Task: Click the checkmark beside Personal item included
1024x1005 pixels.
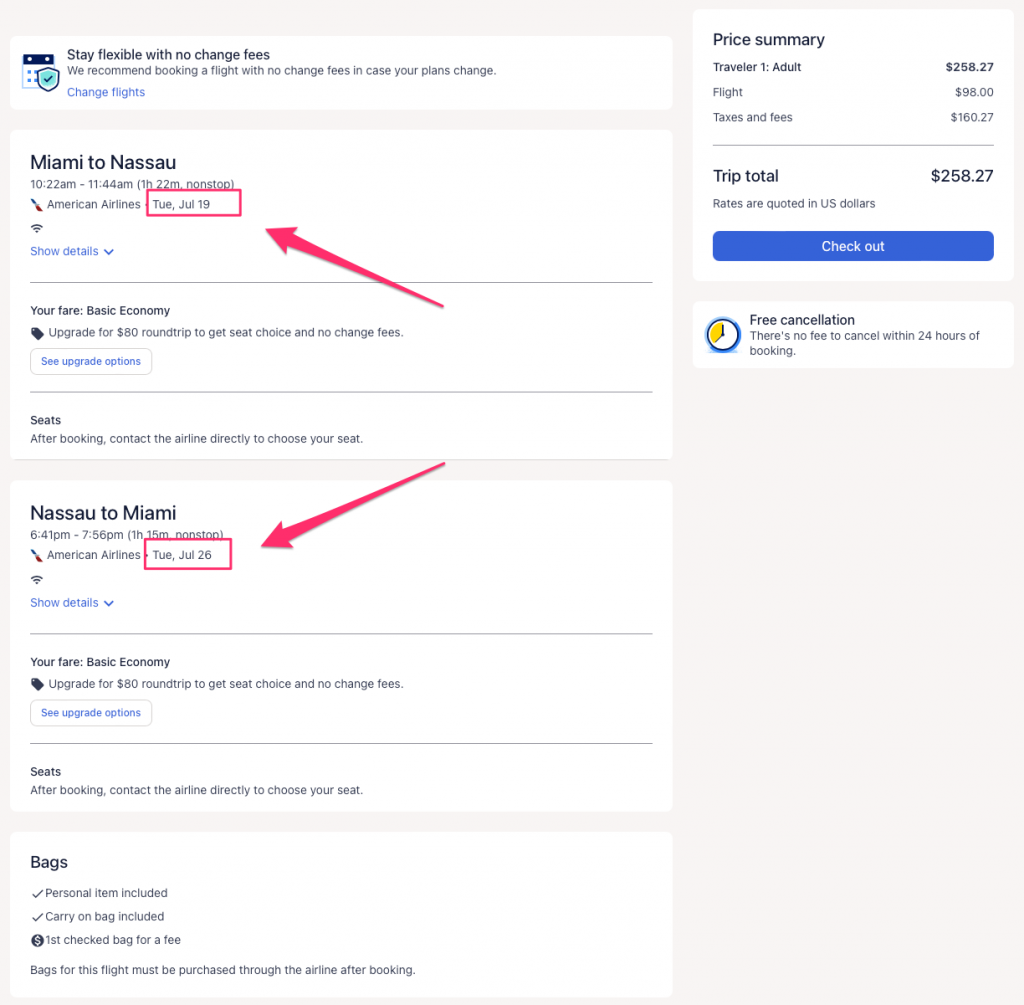Action: click(x=38, y=894)
